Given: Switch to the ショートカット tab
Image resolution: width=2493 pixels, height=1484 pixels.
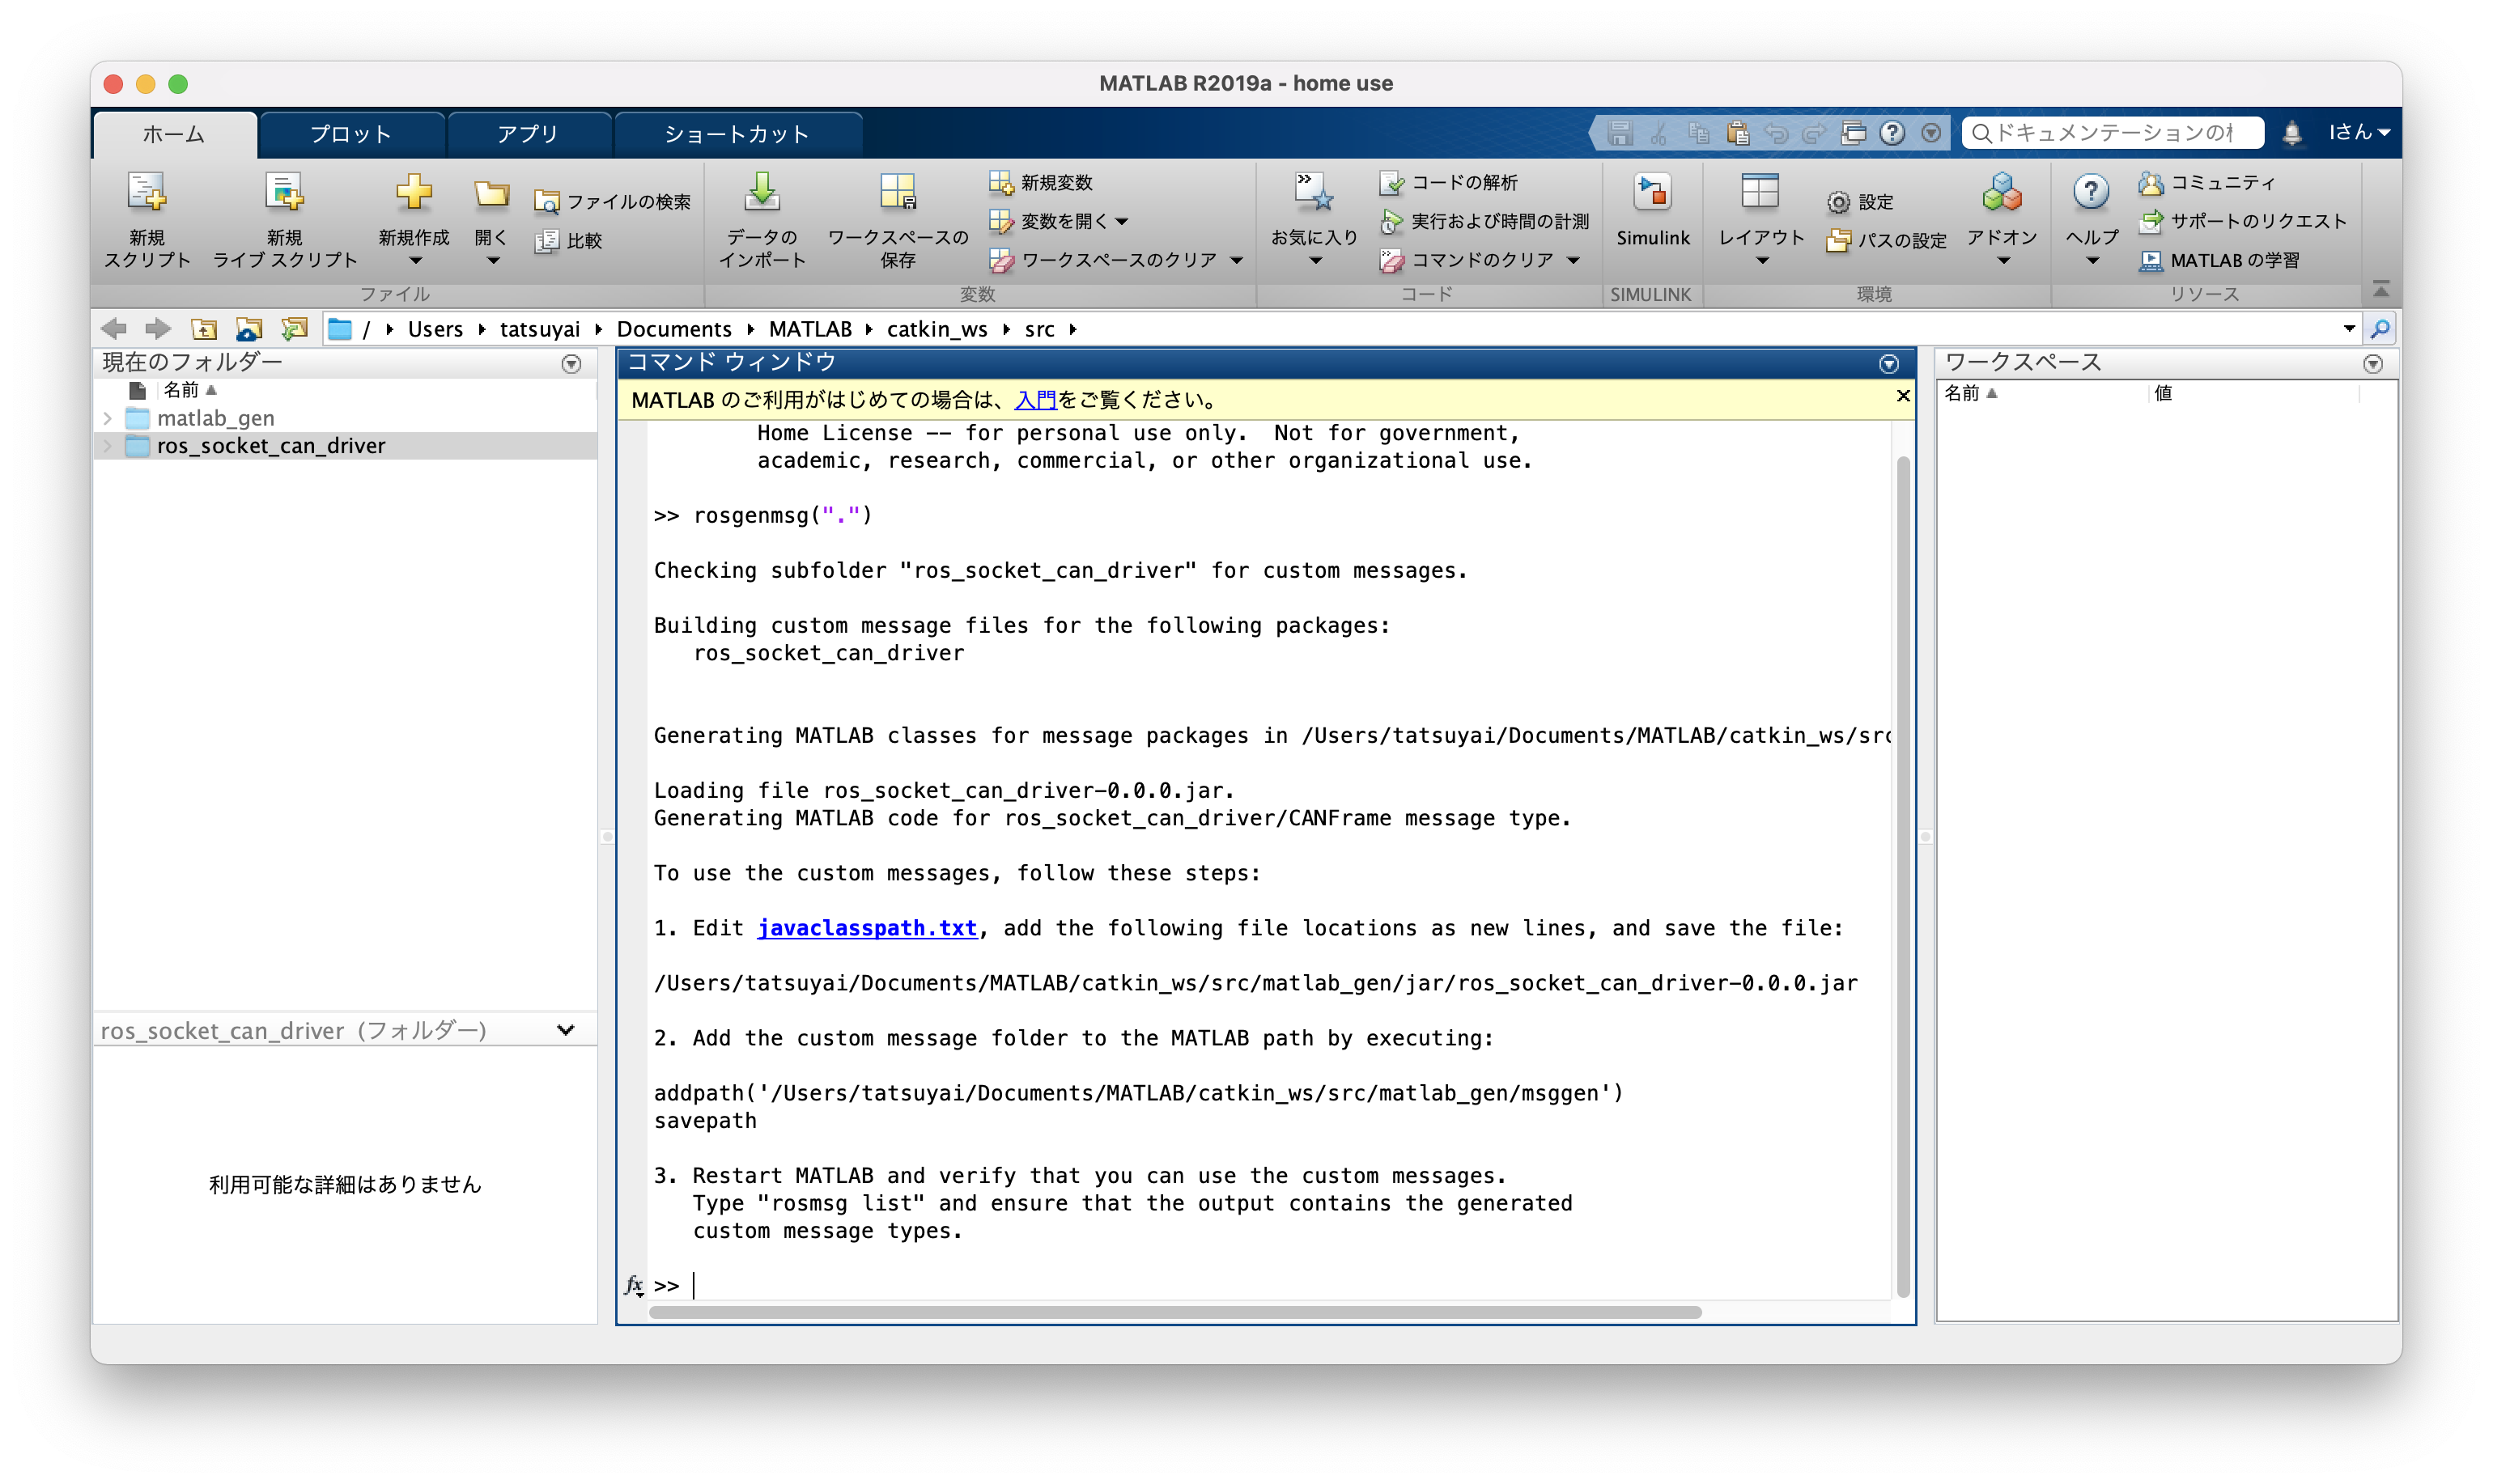Looking at the screenshot, I should click(737, 134).
